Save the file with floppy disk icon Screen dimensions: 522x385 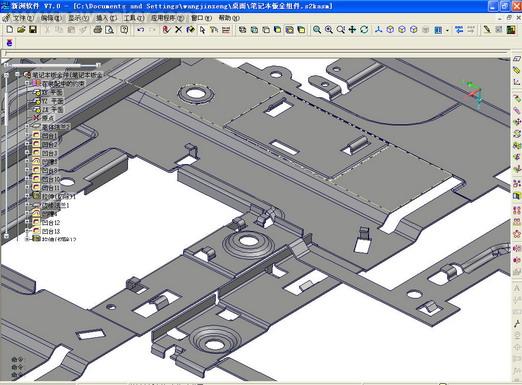pos(33,30)
